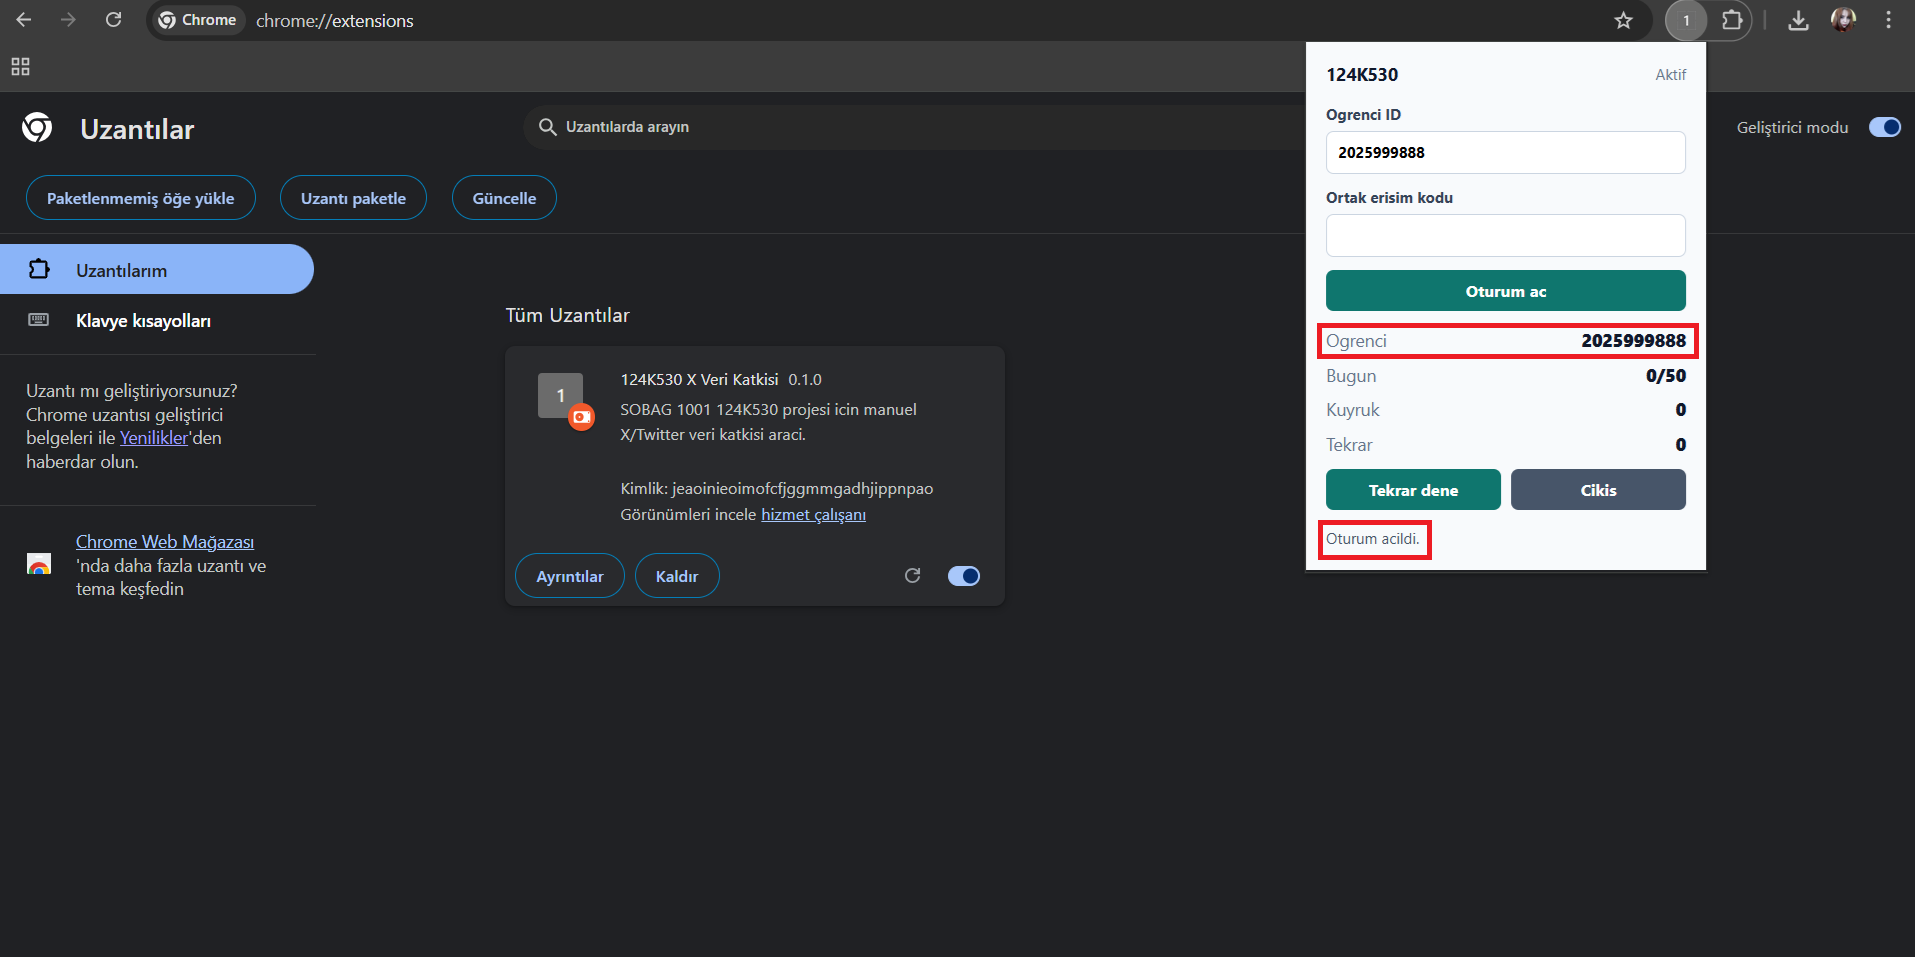Click the Güncelle button

(504, 198)
